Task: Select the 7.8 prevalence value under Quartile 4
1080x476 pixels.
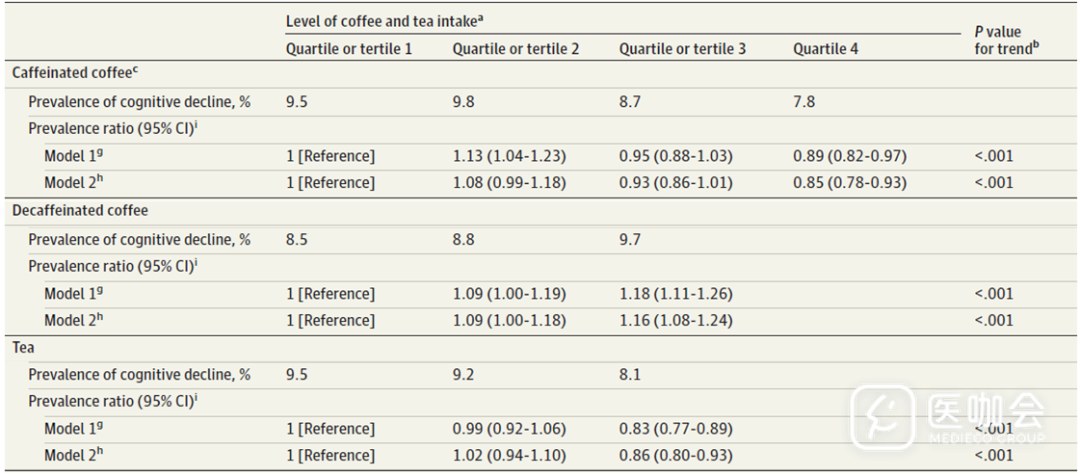Action: (x=805, y=102)
